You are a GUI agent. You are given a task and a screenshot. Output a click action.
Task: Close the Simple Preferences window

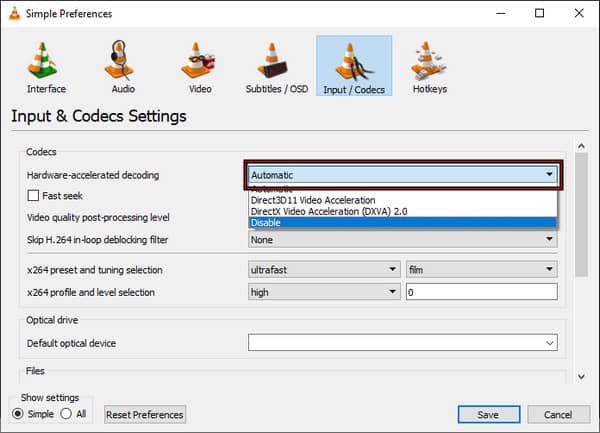(579, 13)
